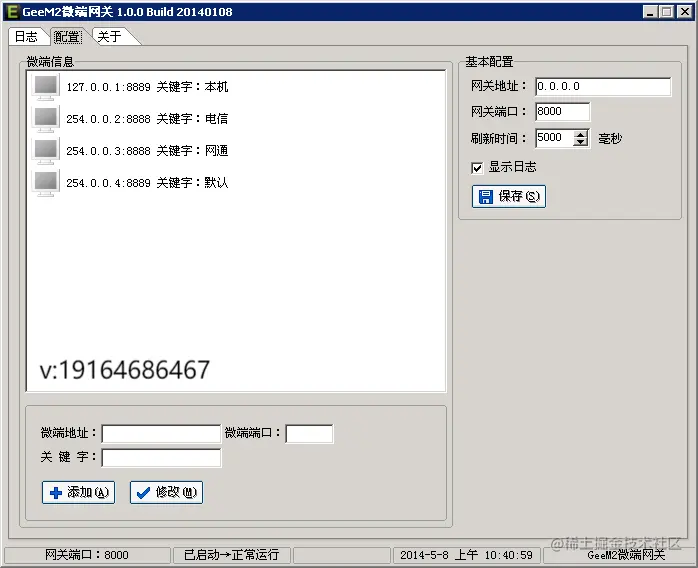This screenshot has width=698, height=568.
Task: Click the status bar date 2014-5-8 上午 10:40:59
Action: 466,555
